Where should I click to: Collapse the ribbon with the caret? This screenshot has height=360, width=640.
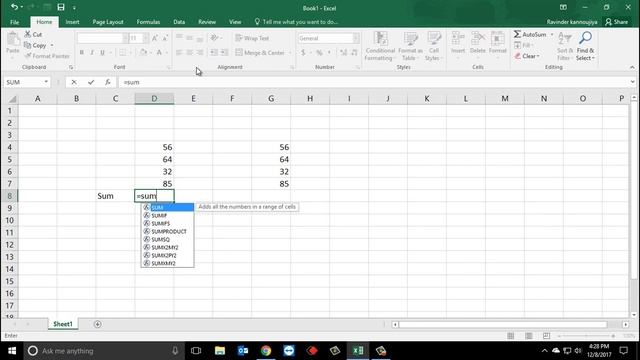(632, 67)
